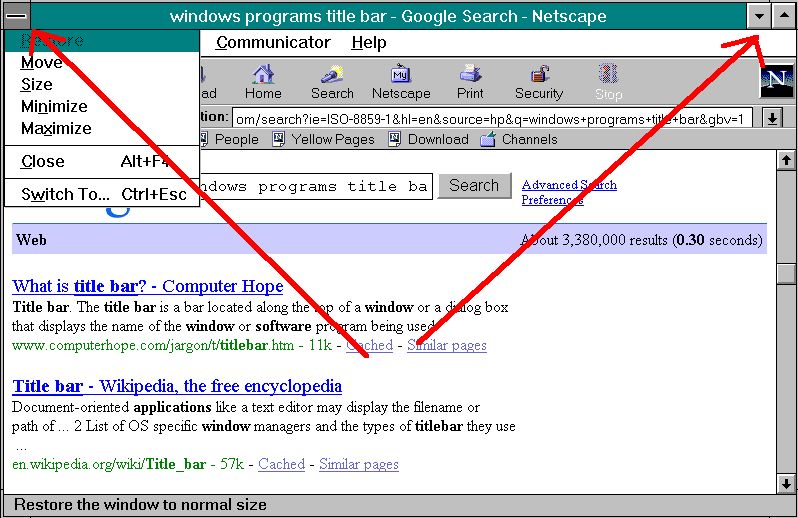The width and height of the screenshot is (798, 518).
Task: Choose Maximize from the control menu
Action: pos(101,128)
